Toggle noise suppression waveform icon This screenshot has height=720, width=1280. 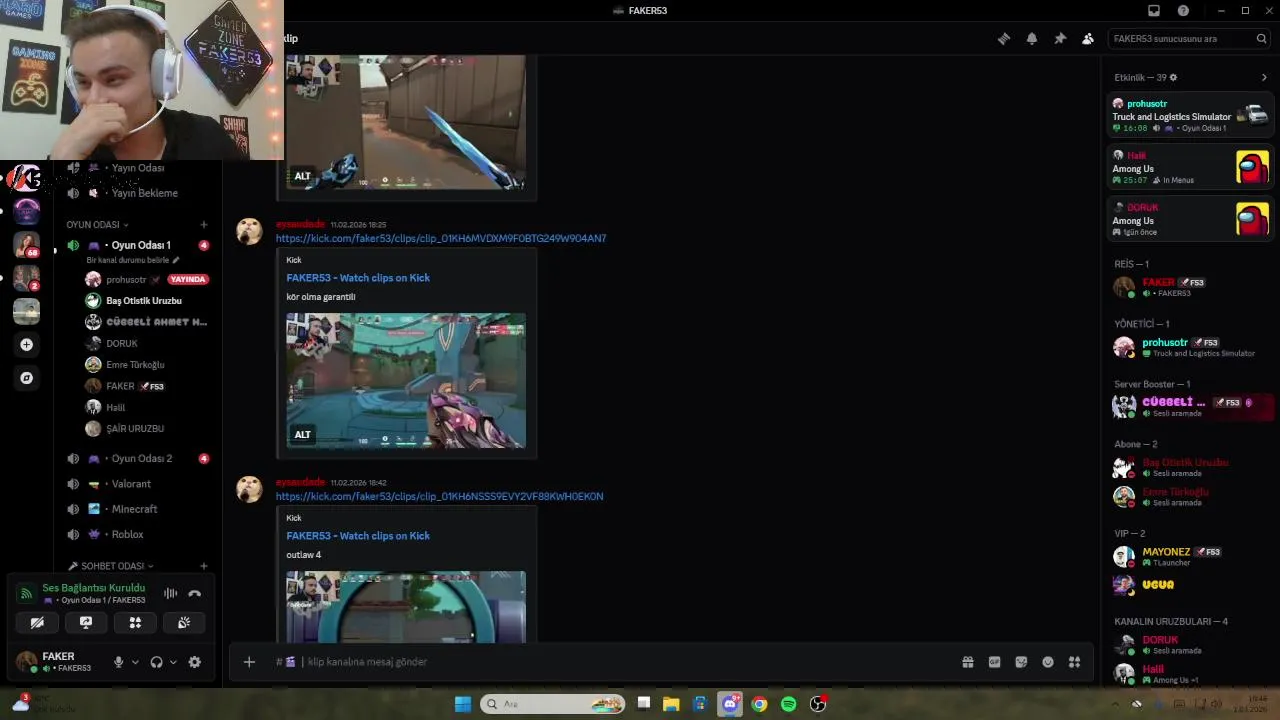171,594
